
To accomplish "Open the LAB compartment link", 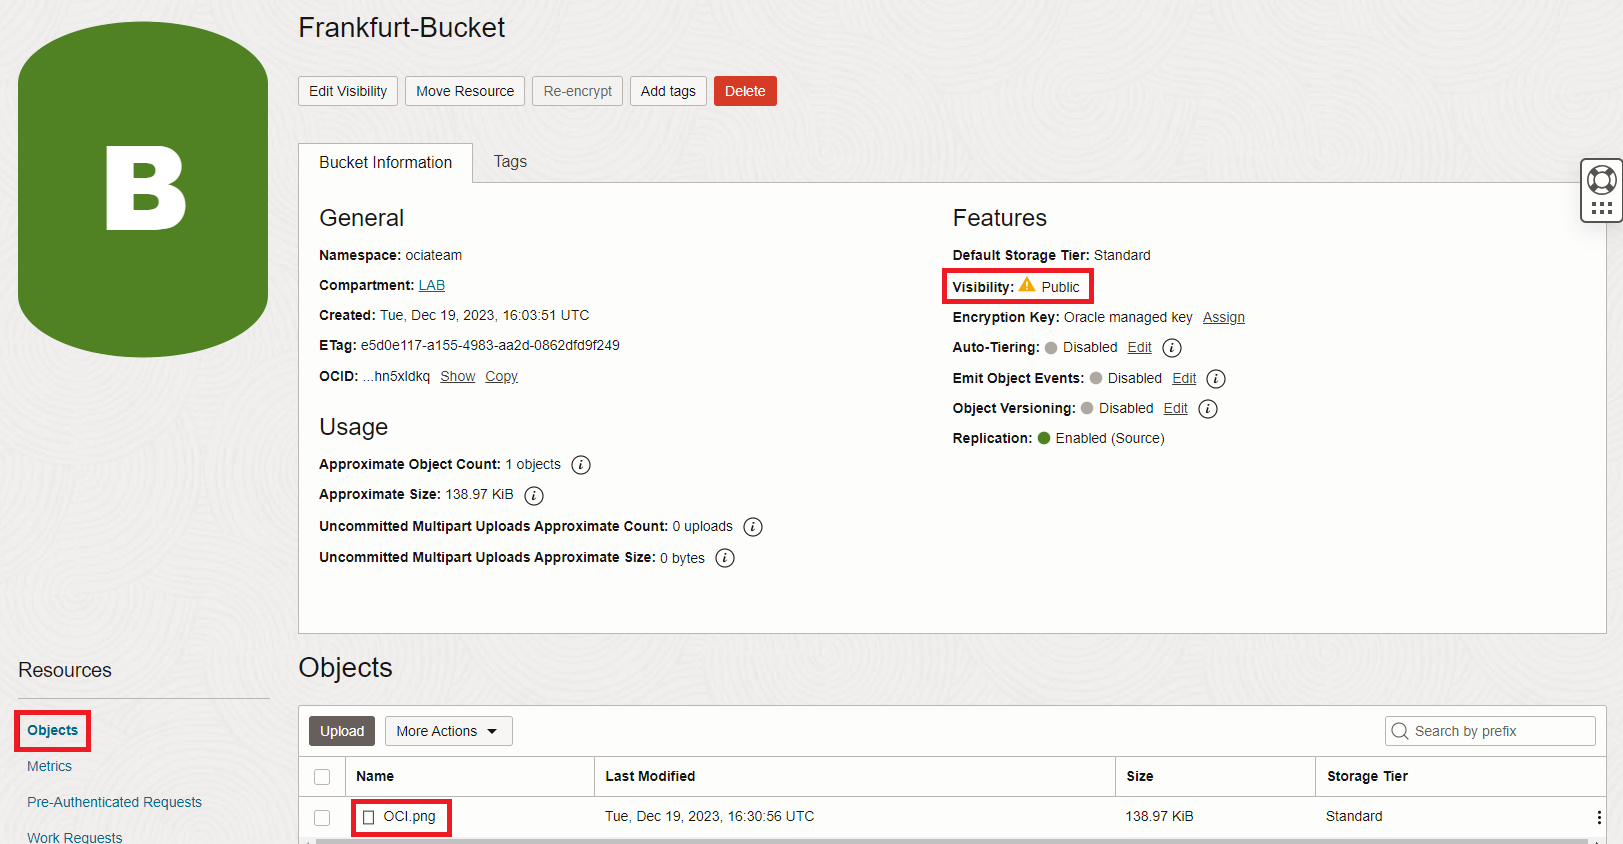I will (431, 286).
